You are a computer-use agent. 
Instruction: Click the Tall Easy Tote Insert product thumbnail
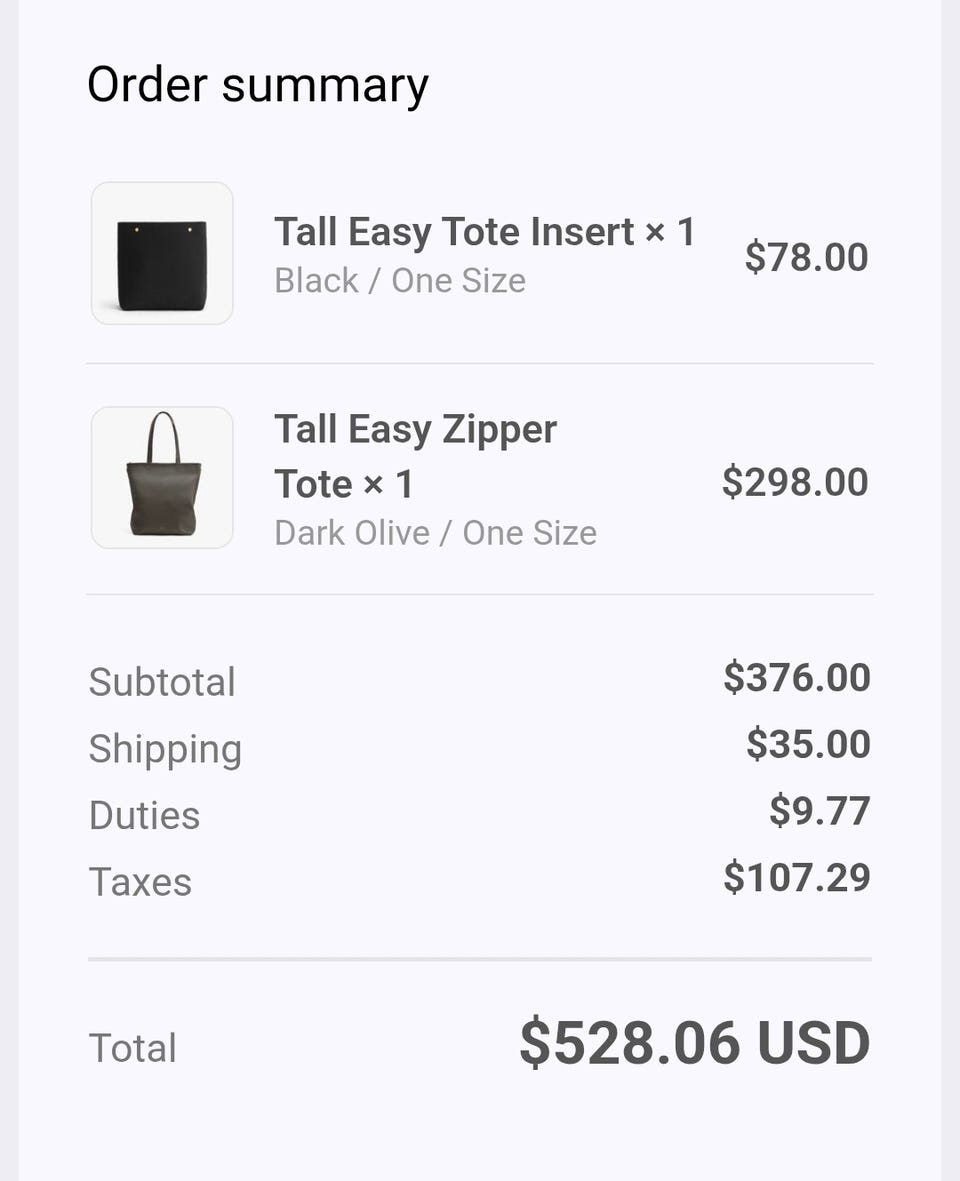click(x=162, y=253)
